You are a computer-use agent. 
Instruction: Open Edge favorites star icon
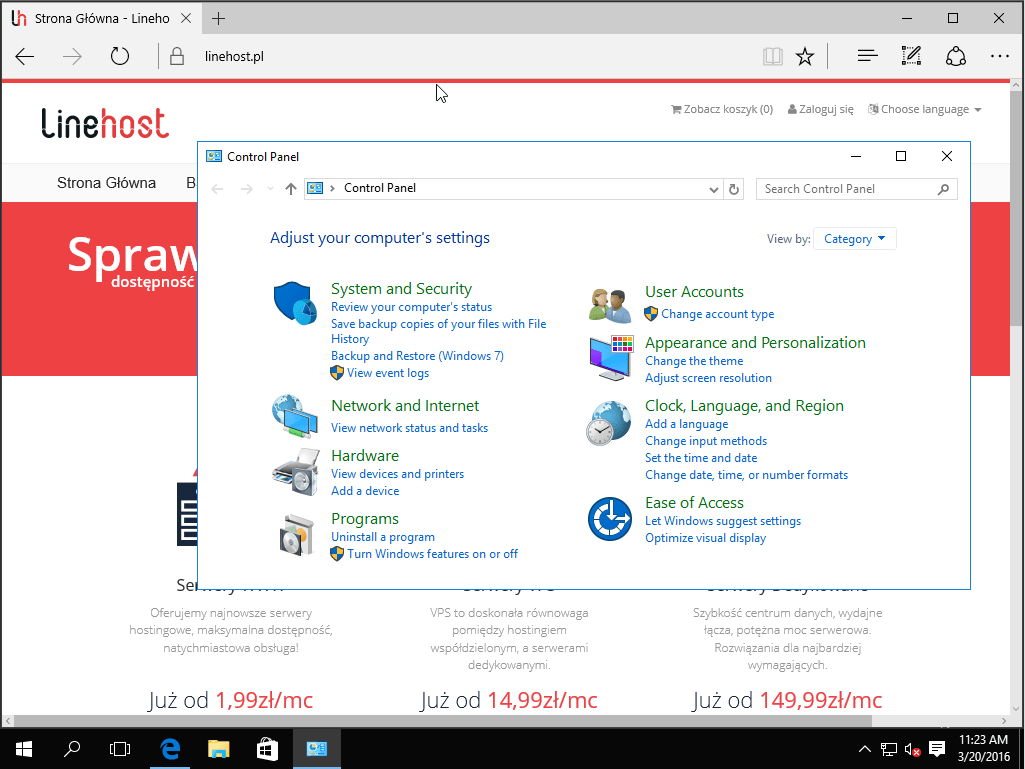[x=804, y=57]
